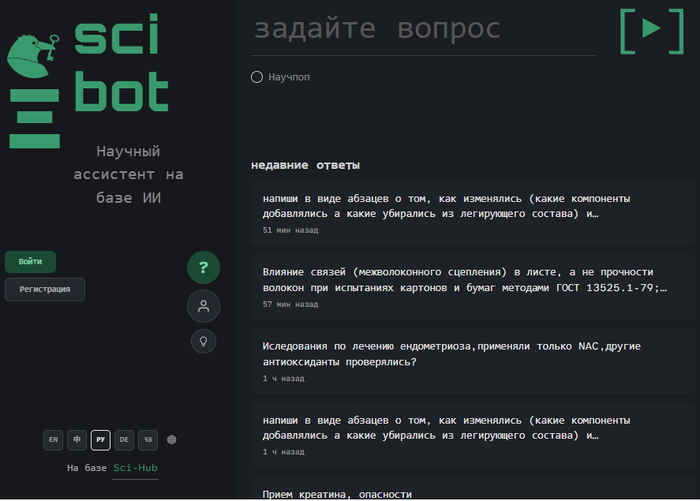Switch interface language to Chinese
This screenshot has height=501, width=700.
click(77, 440)
